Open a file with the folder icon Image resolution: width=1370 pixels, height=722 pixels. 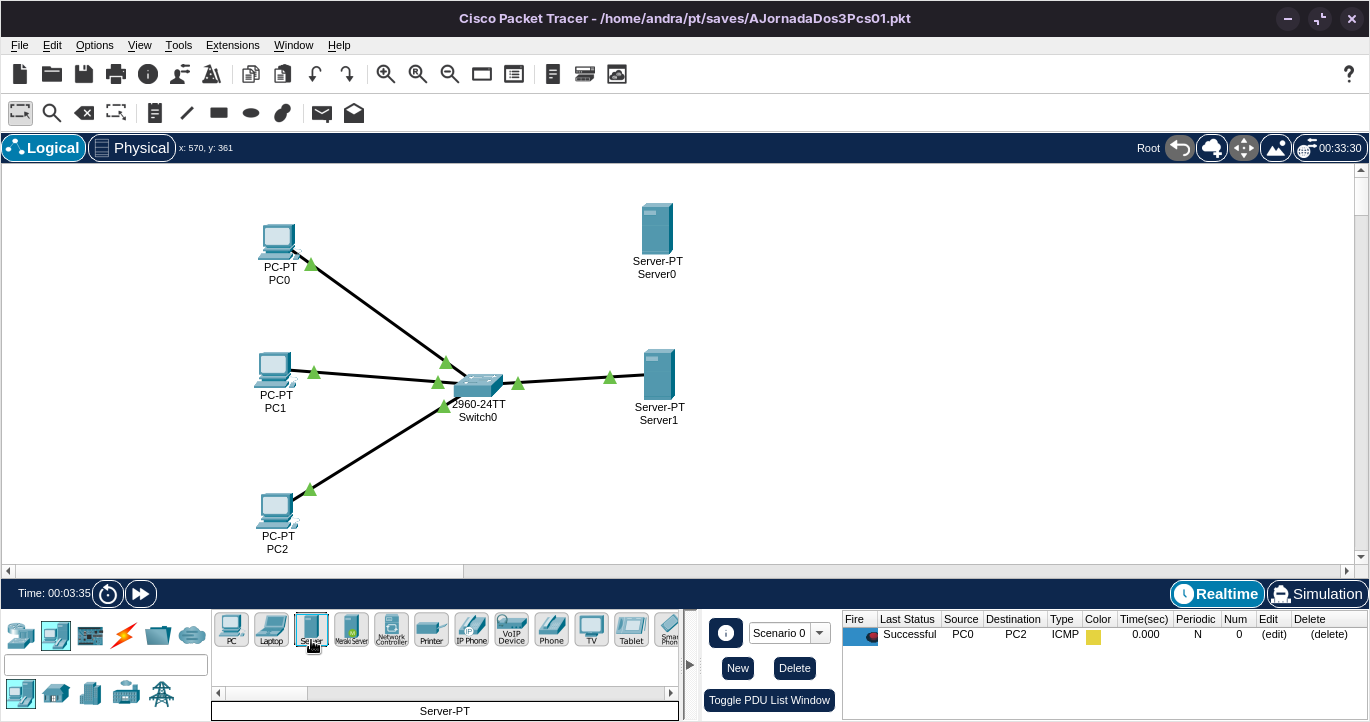[52, 74]
